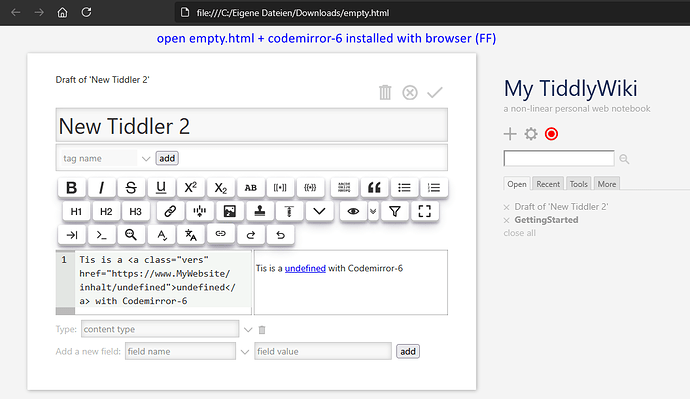Screen dimensions: 690x399
Task: Apply bold formatting in editor toolbar
Action: tap(71, 188)
